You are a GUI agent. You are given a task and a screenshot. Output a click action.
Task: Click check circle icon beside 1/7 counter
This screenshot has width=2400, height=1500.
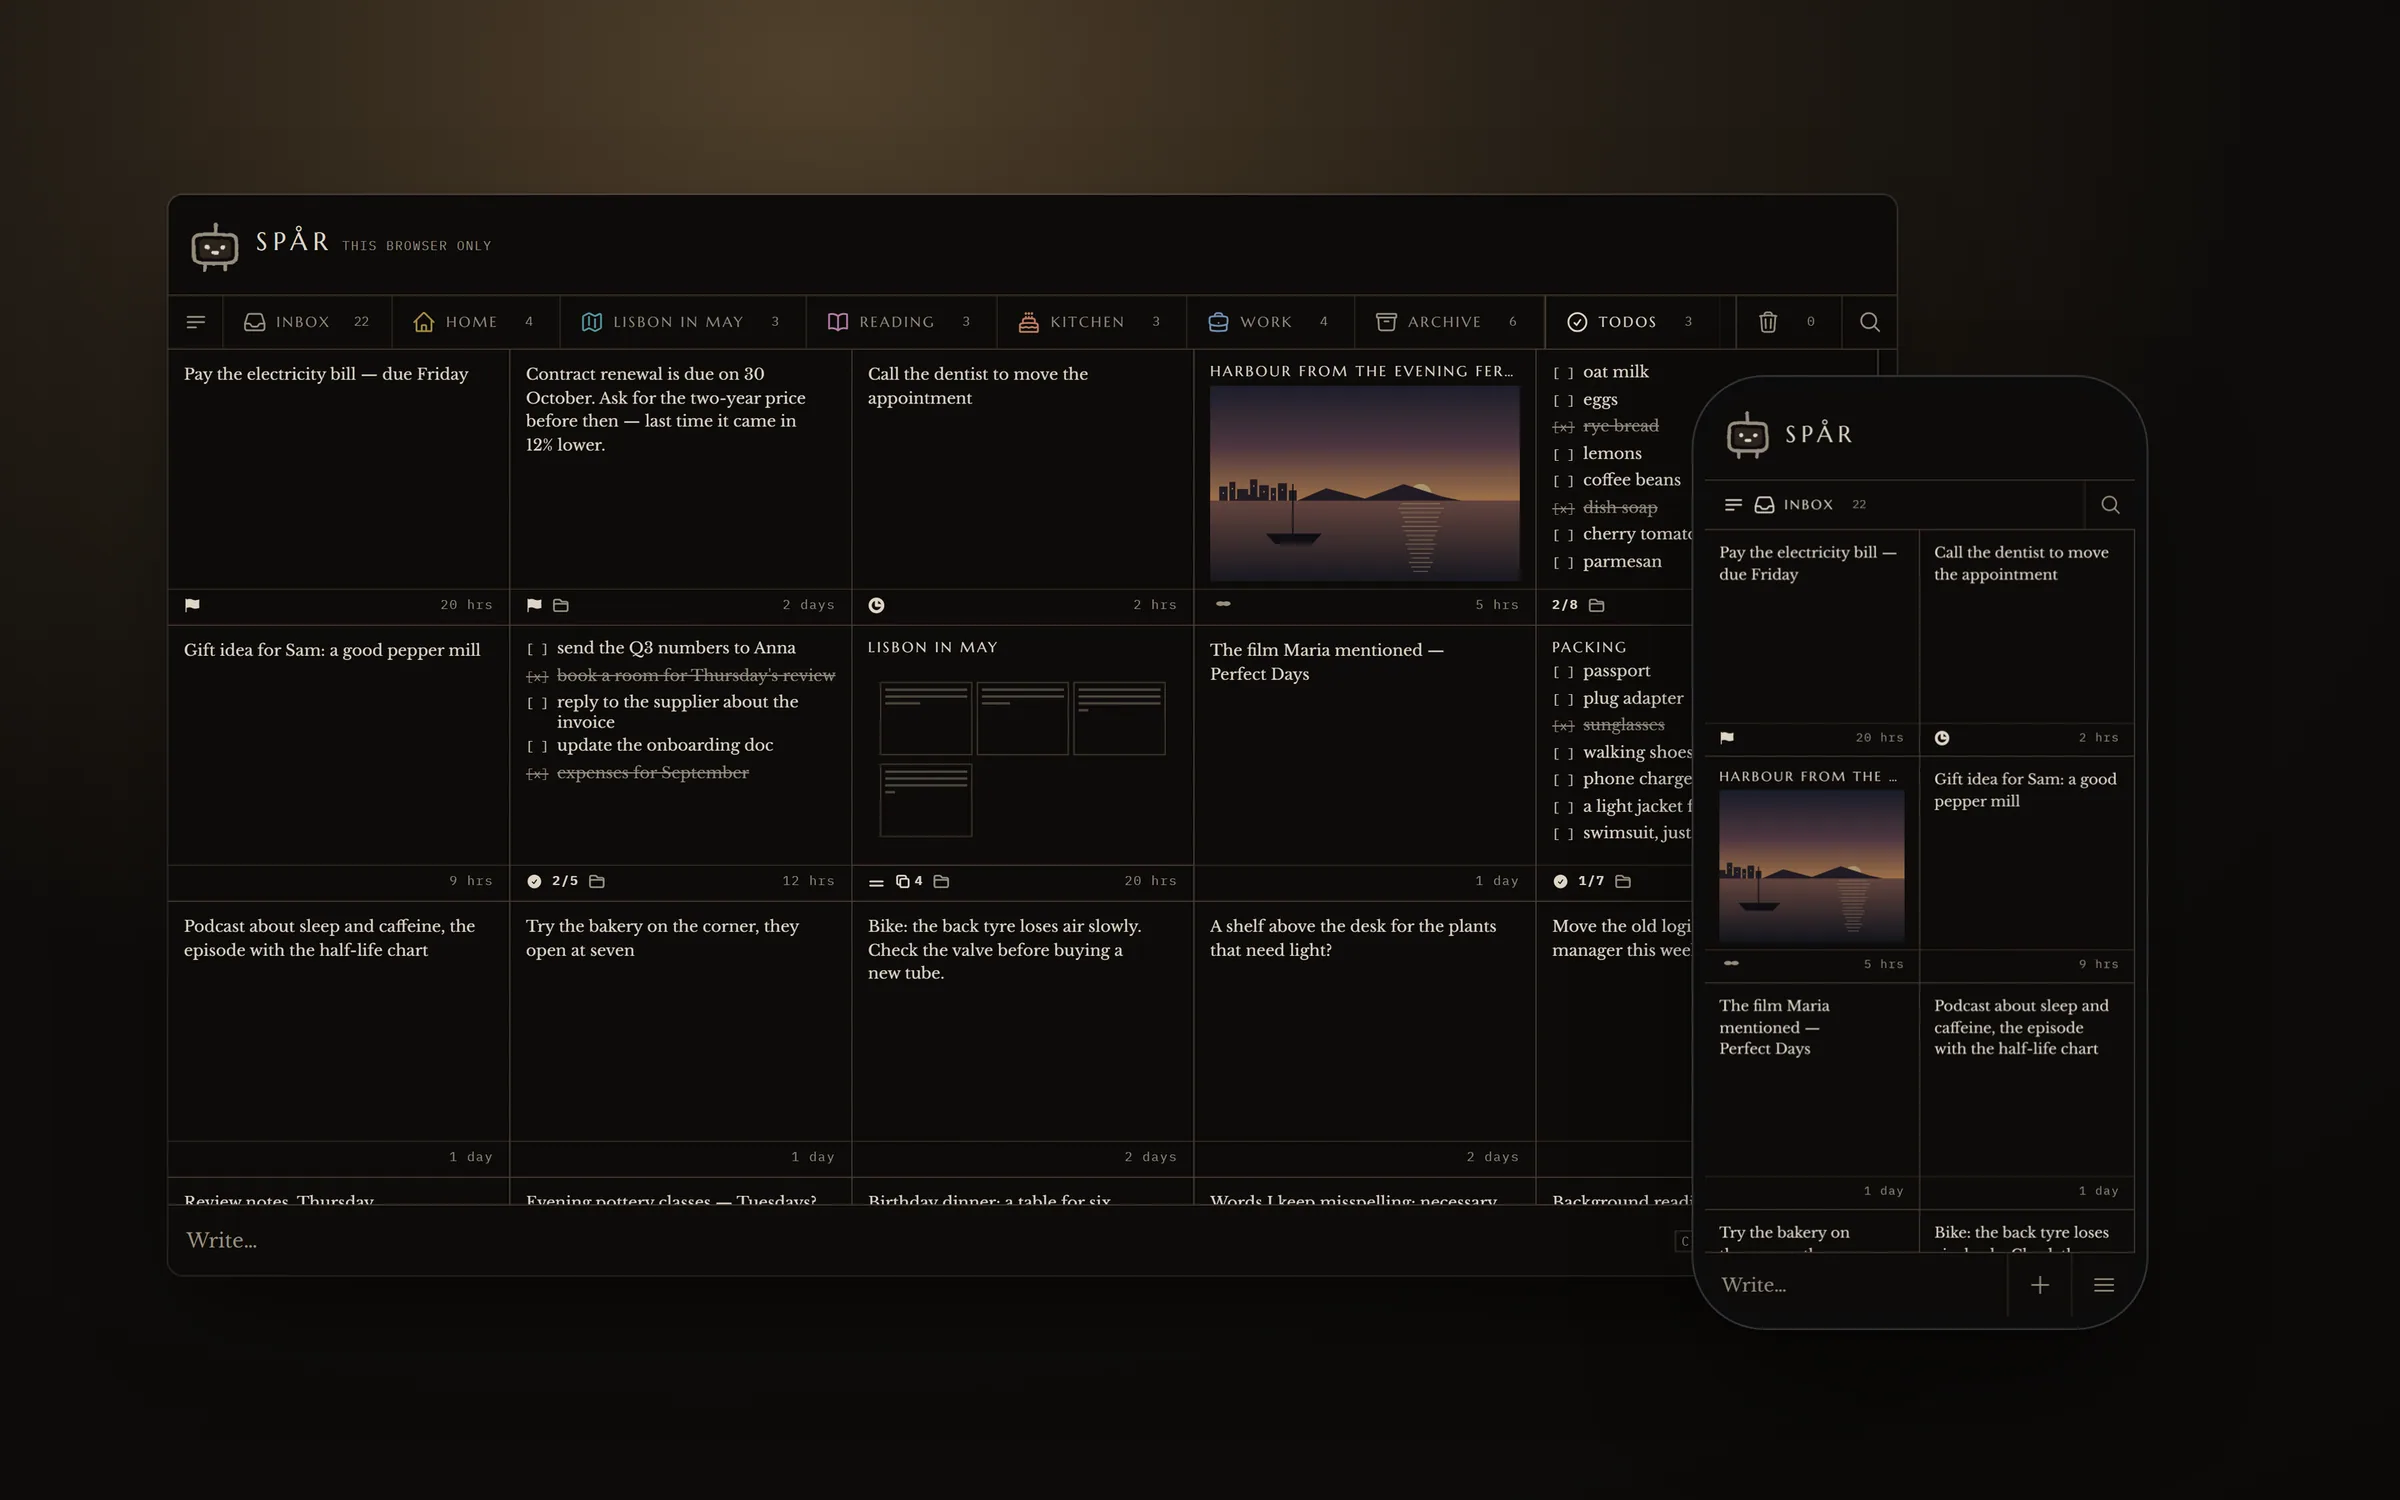1560,881
